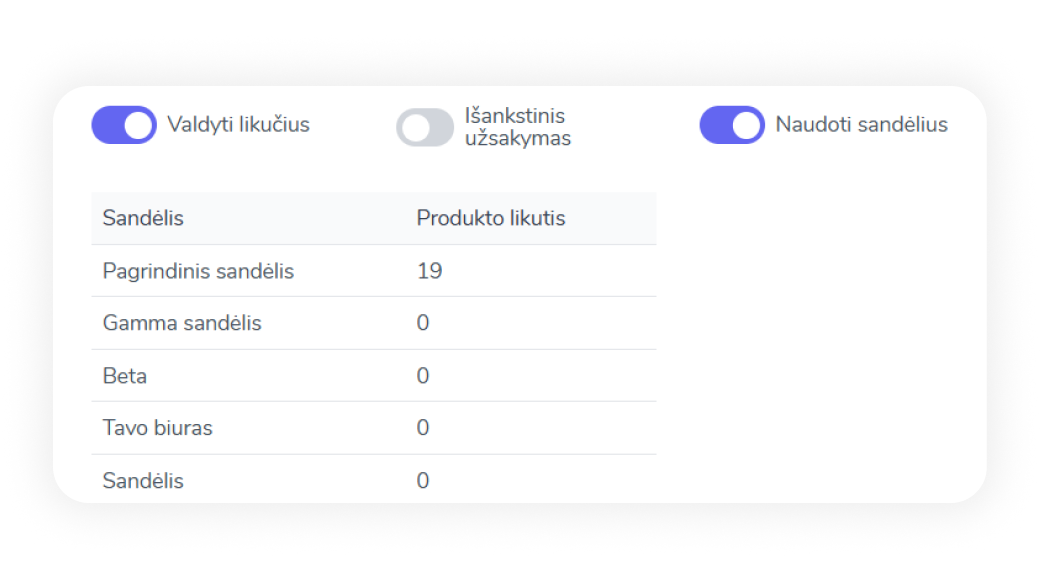Image resolution: width=1040 pixels, height=588 pixels.
Task: Turn off the Naudoti sandėlius switch
Action: point(731,125)
